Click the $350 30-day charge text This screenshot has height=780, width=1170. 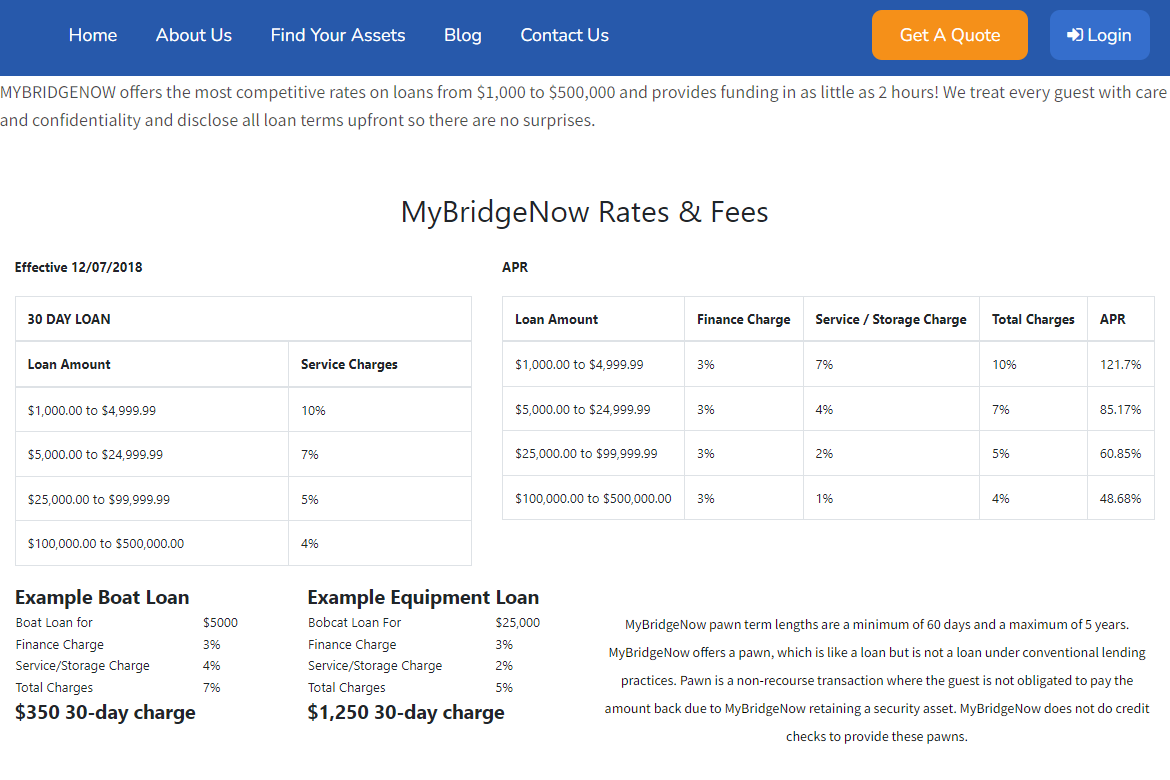[x=105, y=712]
